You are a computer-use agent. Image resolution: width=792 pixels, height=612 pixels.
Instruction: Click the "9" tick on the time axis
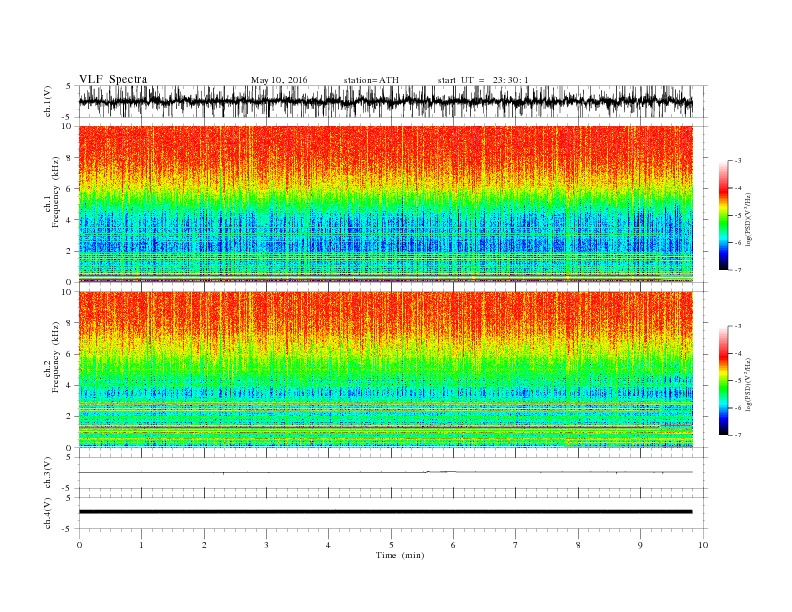tap(640, 545)
